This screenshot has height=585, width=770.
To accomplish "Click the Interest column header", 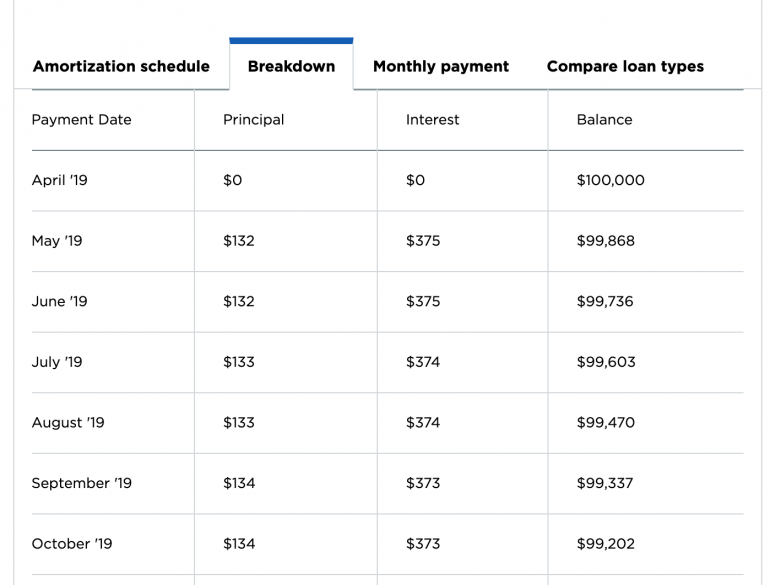I will point(432,120).
